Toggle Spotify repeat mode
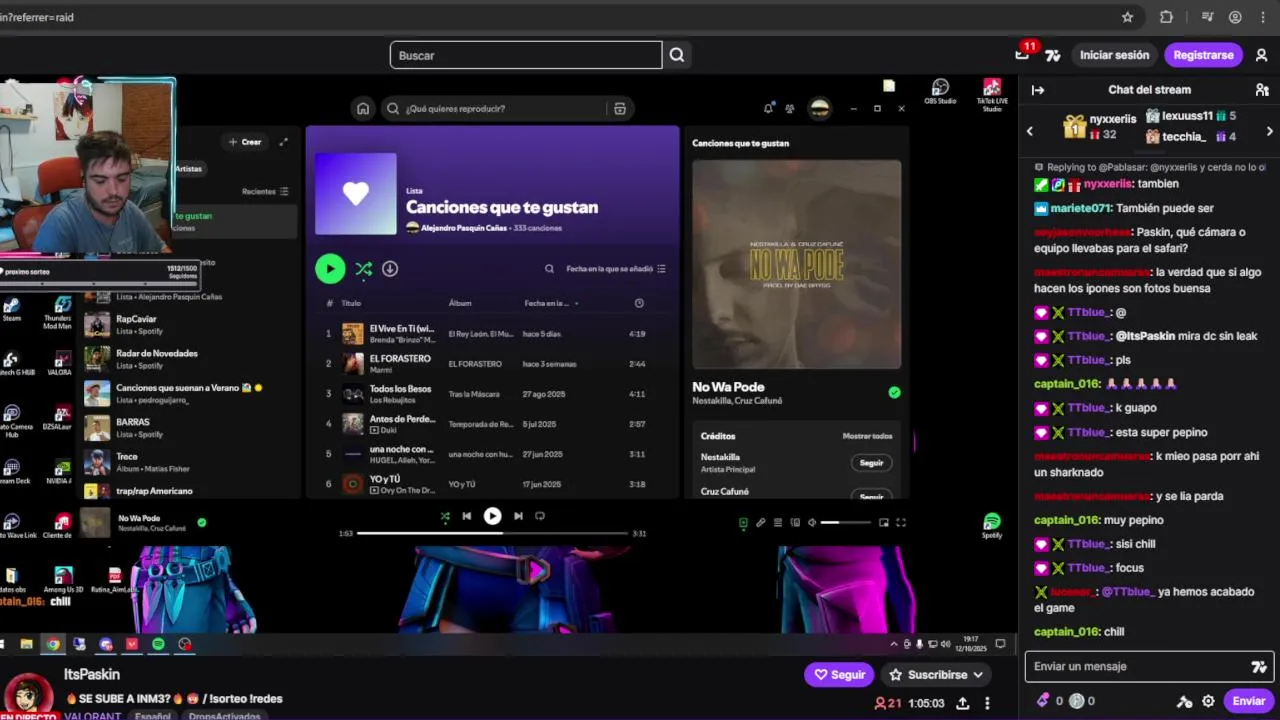This screenshot has width=1280, height=720. (x=540, y=516)
